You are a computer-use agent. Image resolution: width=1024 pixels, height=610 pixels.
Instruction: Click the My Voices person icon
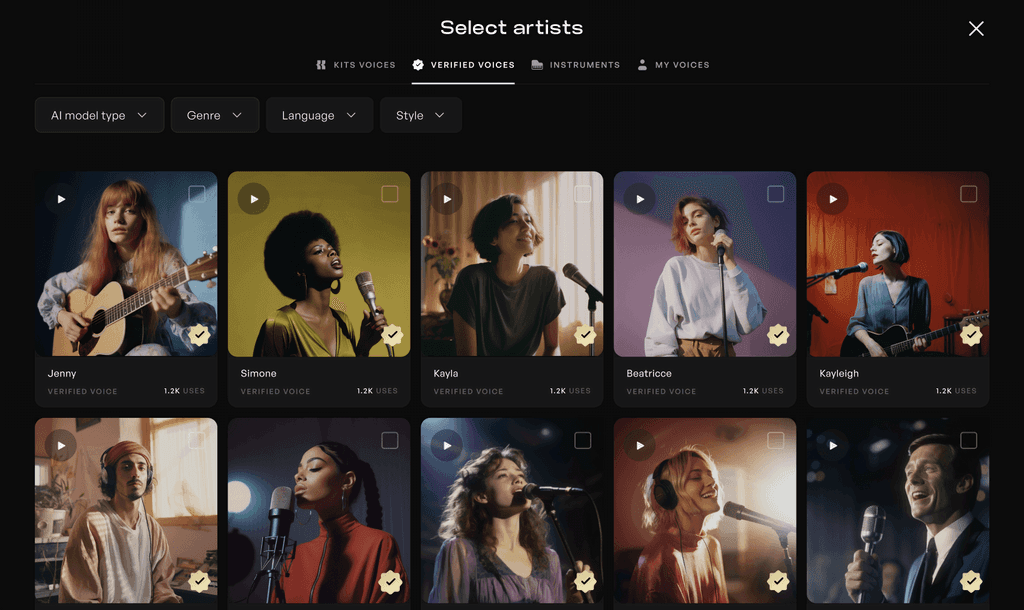coord(641,64)
